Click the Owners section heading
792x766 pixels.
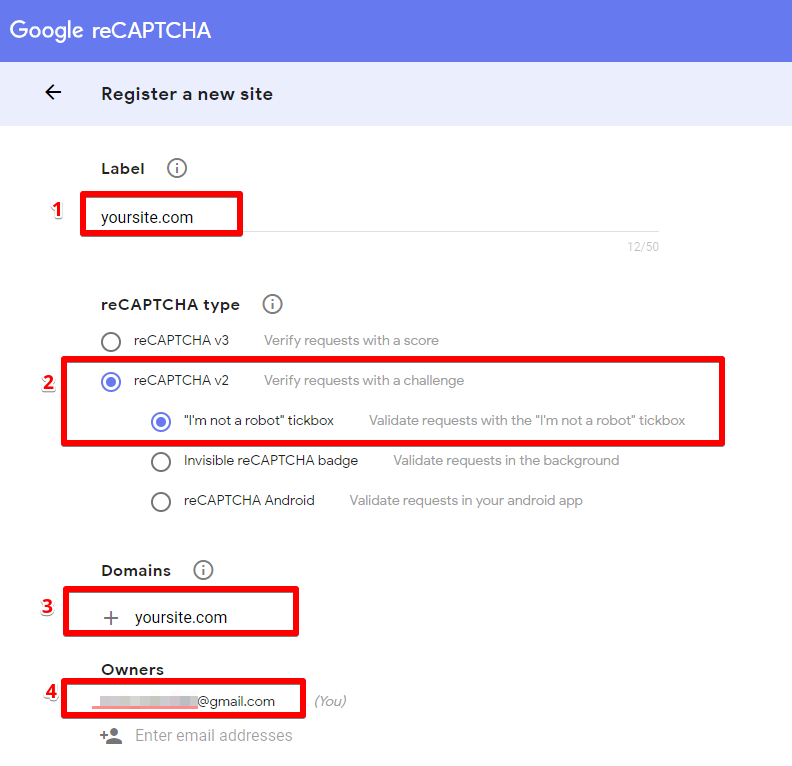[x=132, y=670]
